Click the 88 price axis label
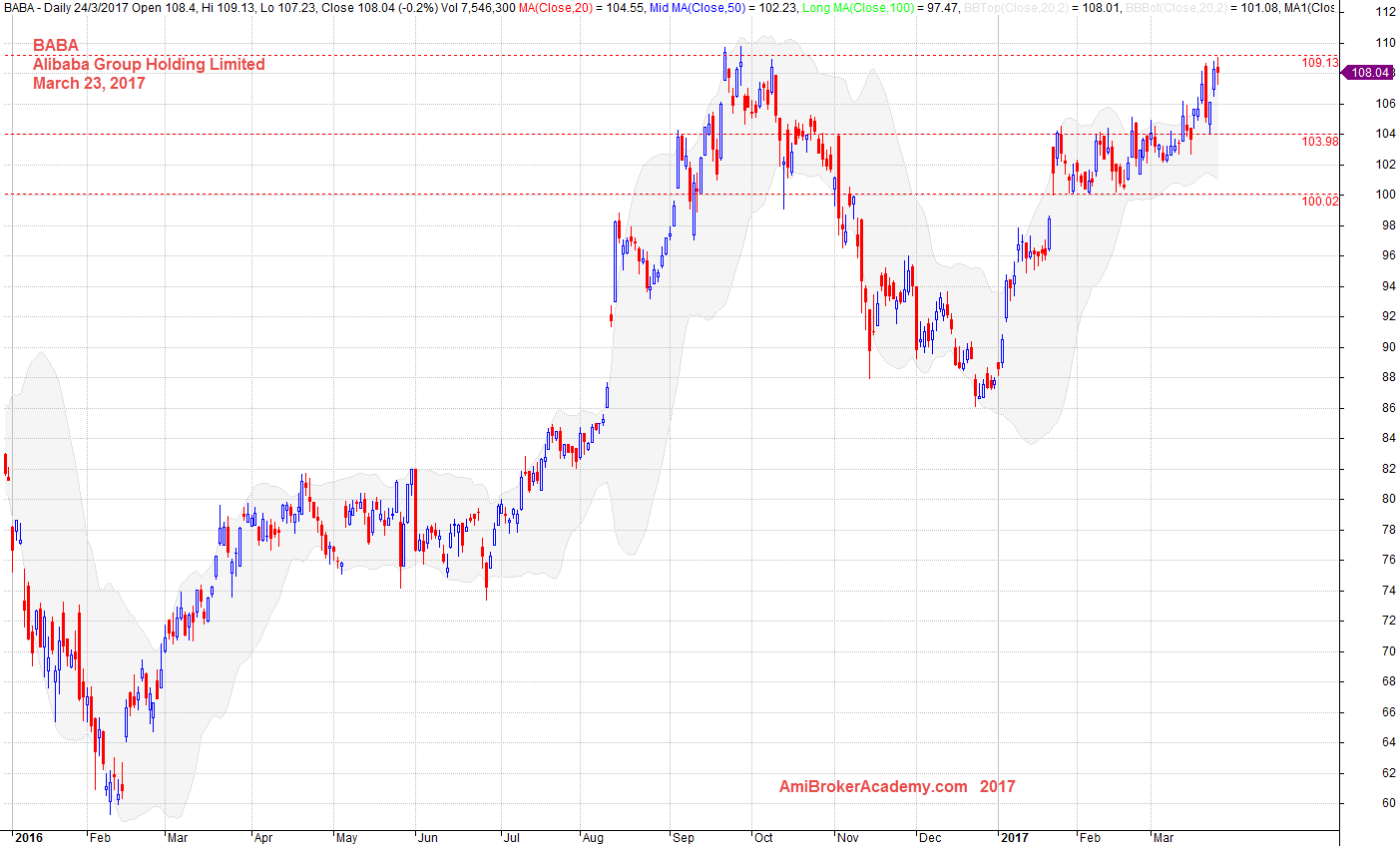This screenshot has width=1400, height=846. (x=1389, y=378)
